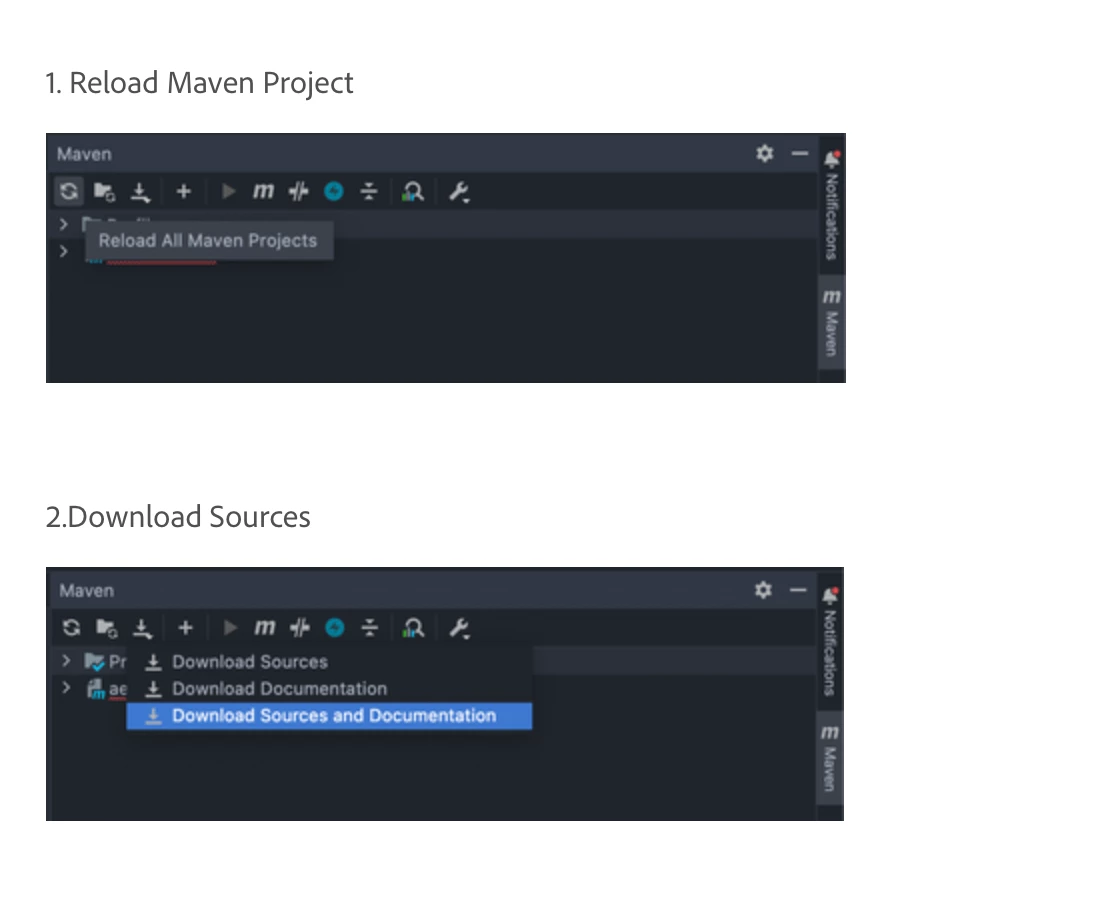Viewport: 1114px width, 914px height.
Task: Hide the step 1 Maven panel with minus icon
Action: (800, 154)
